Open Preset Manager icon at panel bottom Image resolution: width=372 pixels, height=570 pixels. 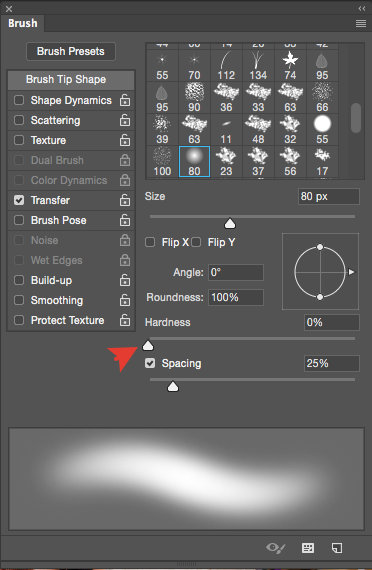(x=308, y=548)
